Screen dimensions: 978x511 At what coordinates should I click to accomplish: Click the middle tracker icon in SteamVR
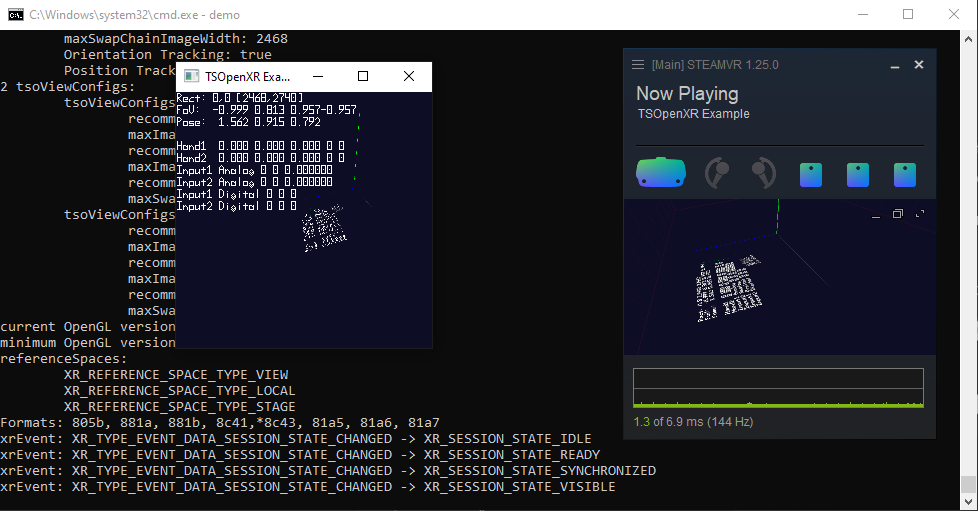tap(858, 175)
